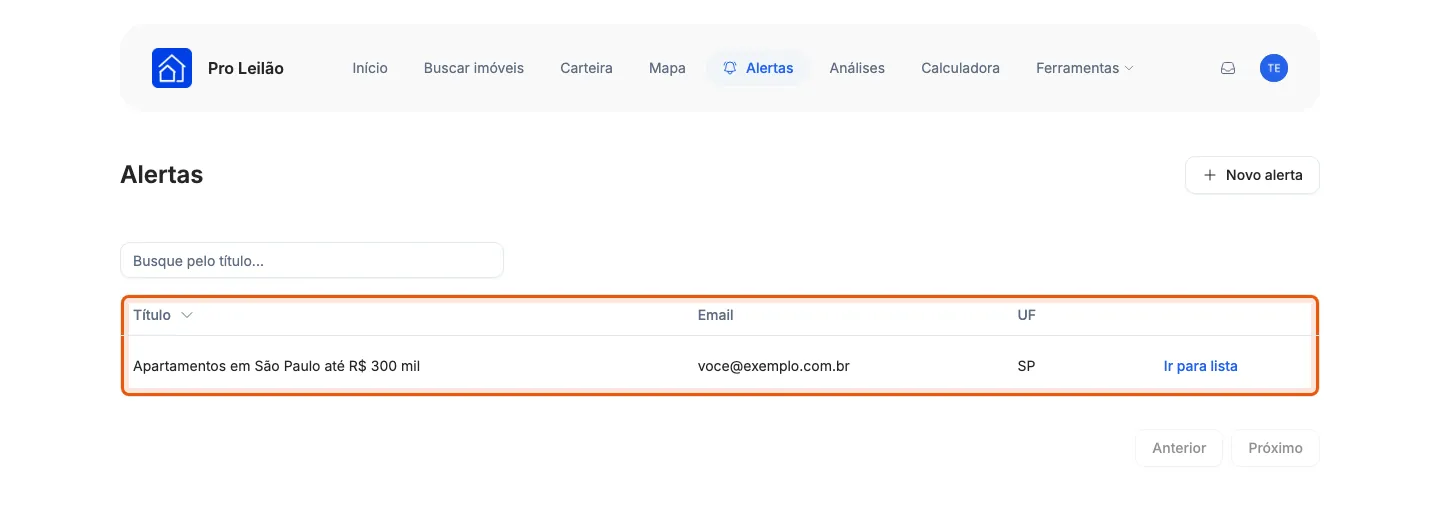
Task: Open the inbox tray icon
Action: point(1228,68)
